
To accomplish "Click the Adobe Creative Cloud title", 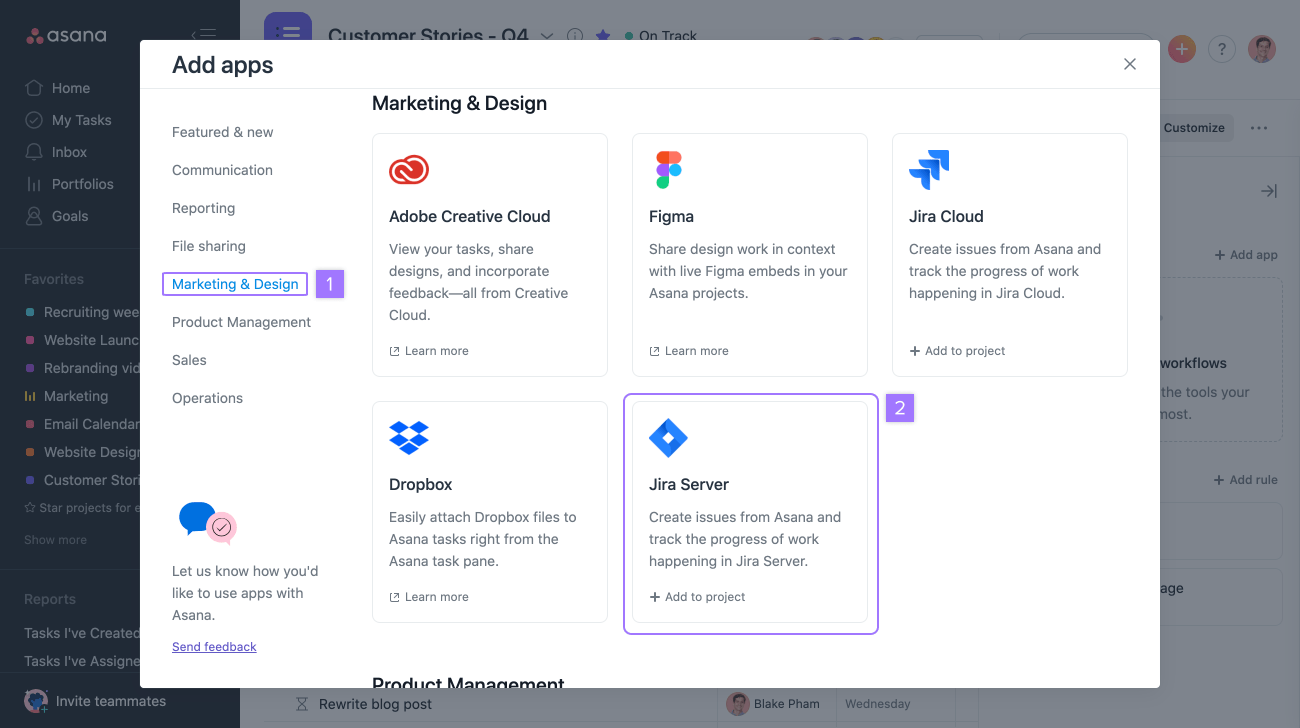I will click(x=469, y=216).
